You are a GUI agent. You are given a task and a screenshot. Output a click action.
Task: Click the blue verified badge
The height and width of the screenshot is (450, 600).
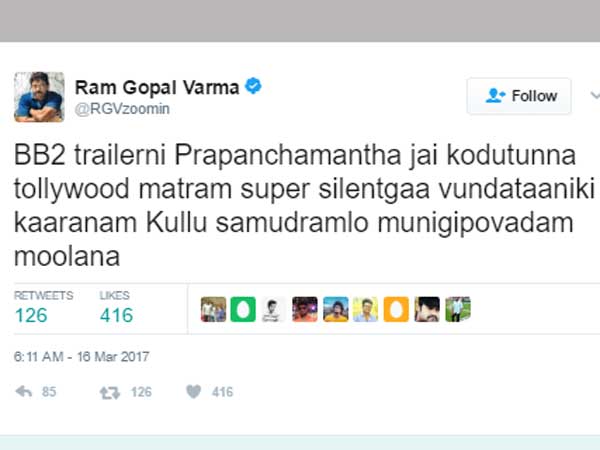coord(253,86)
